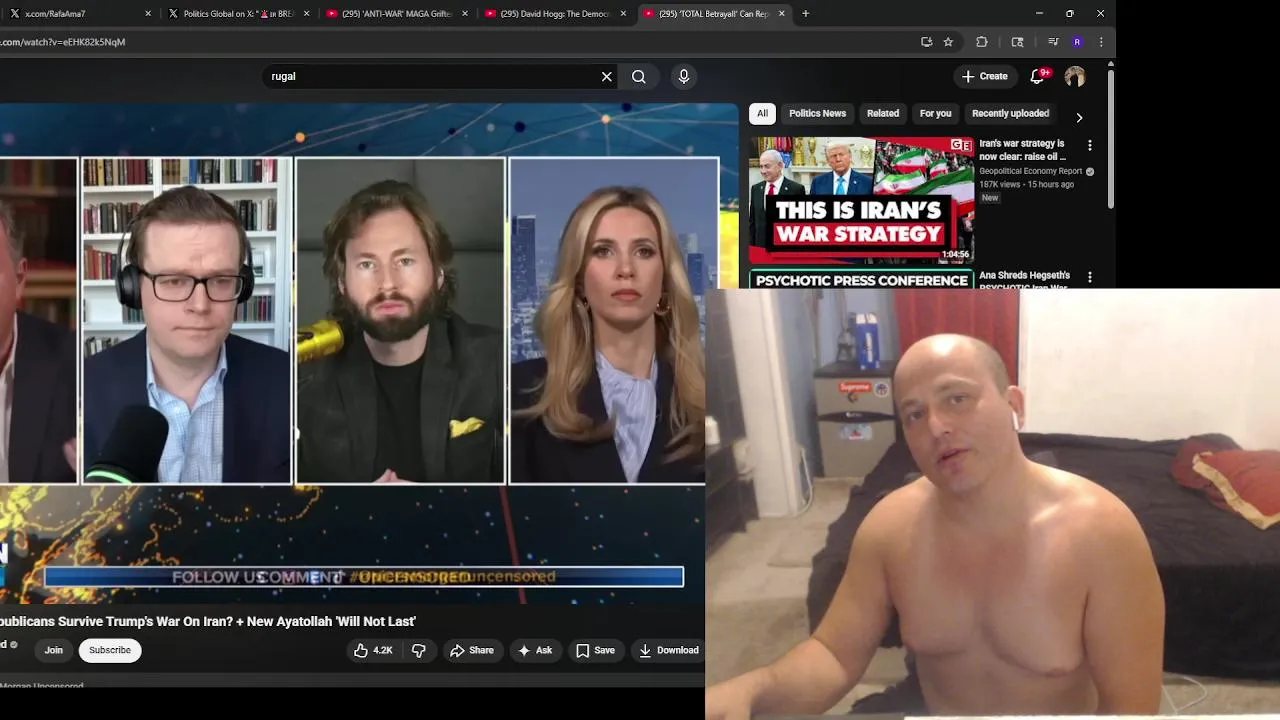The height and width of the screenshot is (720, 1280).
Task: Open Iran's war strategy video thumbnail
Action: point(861,199)
